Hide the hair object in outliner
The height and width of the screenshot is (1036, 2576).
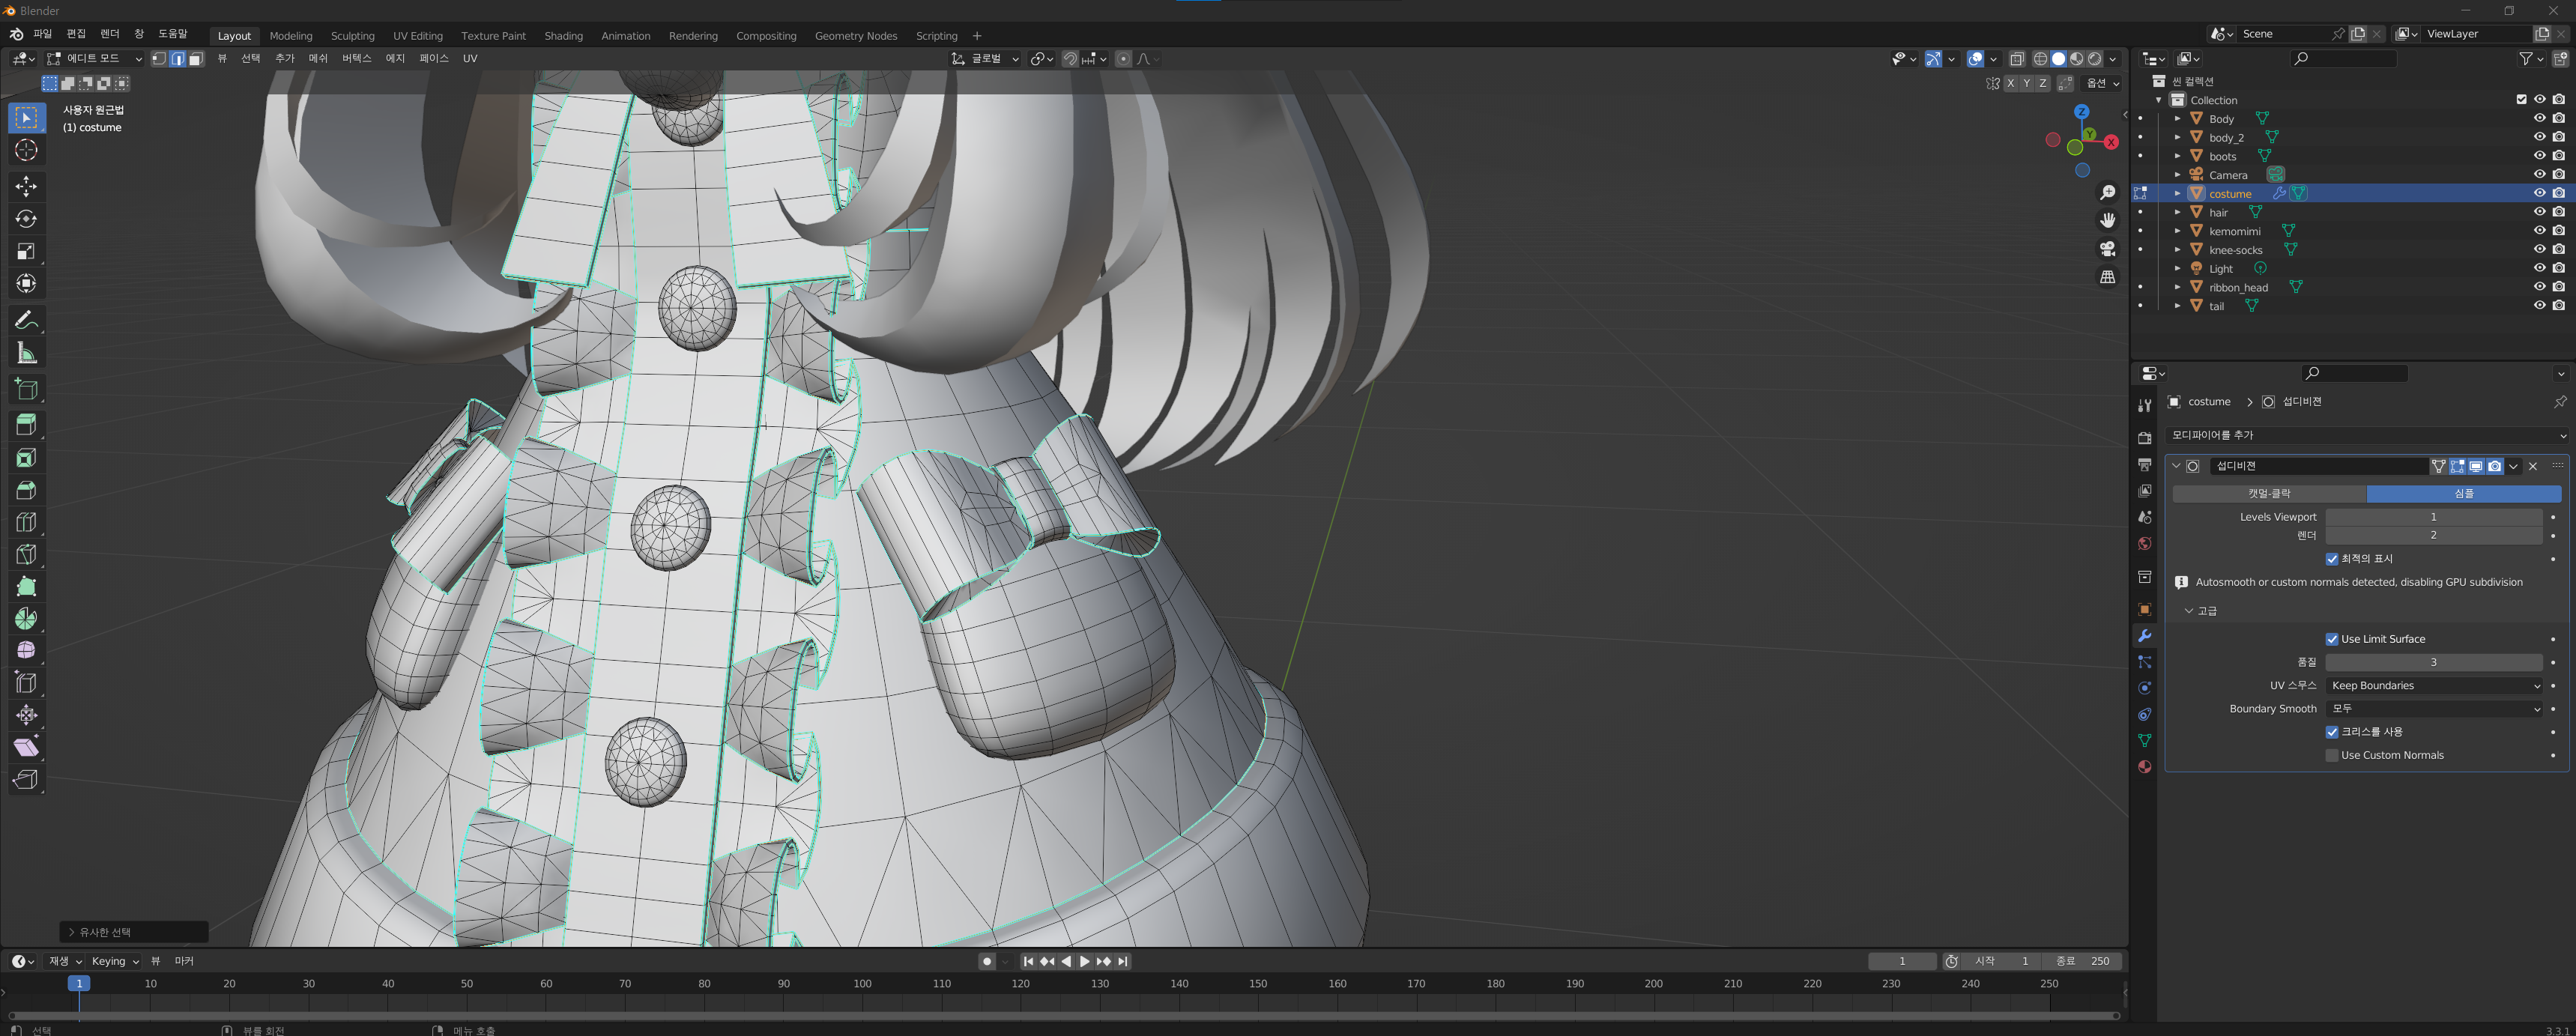[x=2539, y=212]
